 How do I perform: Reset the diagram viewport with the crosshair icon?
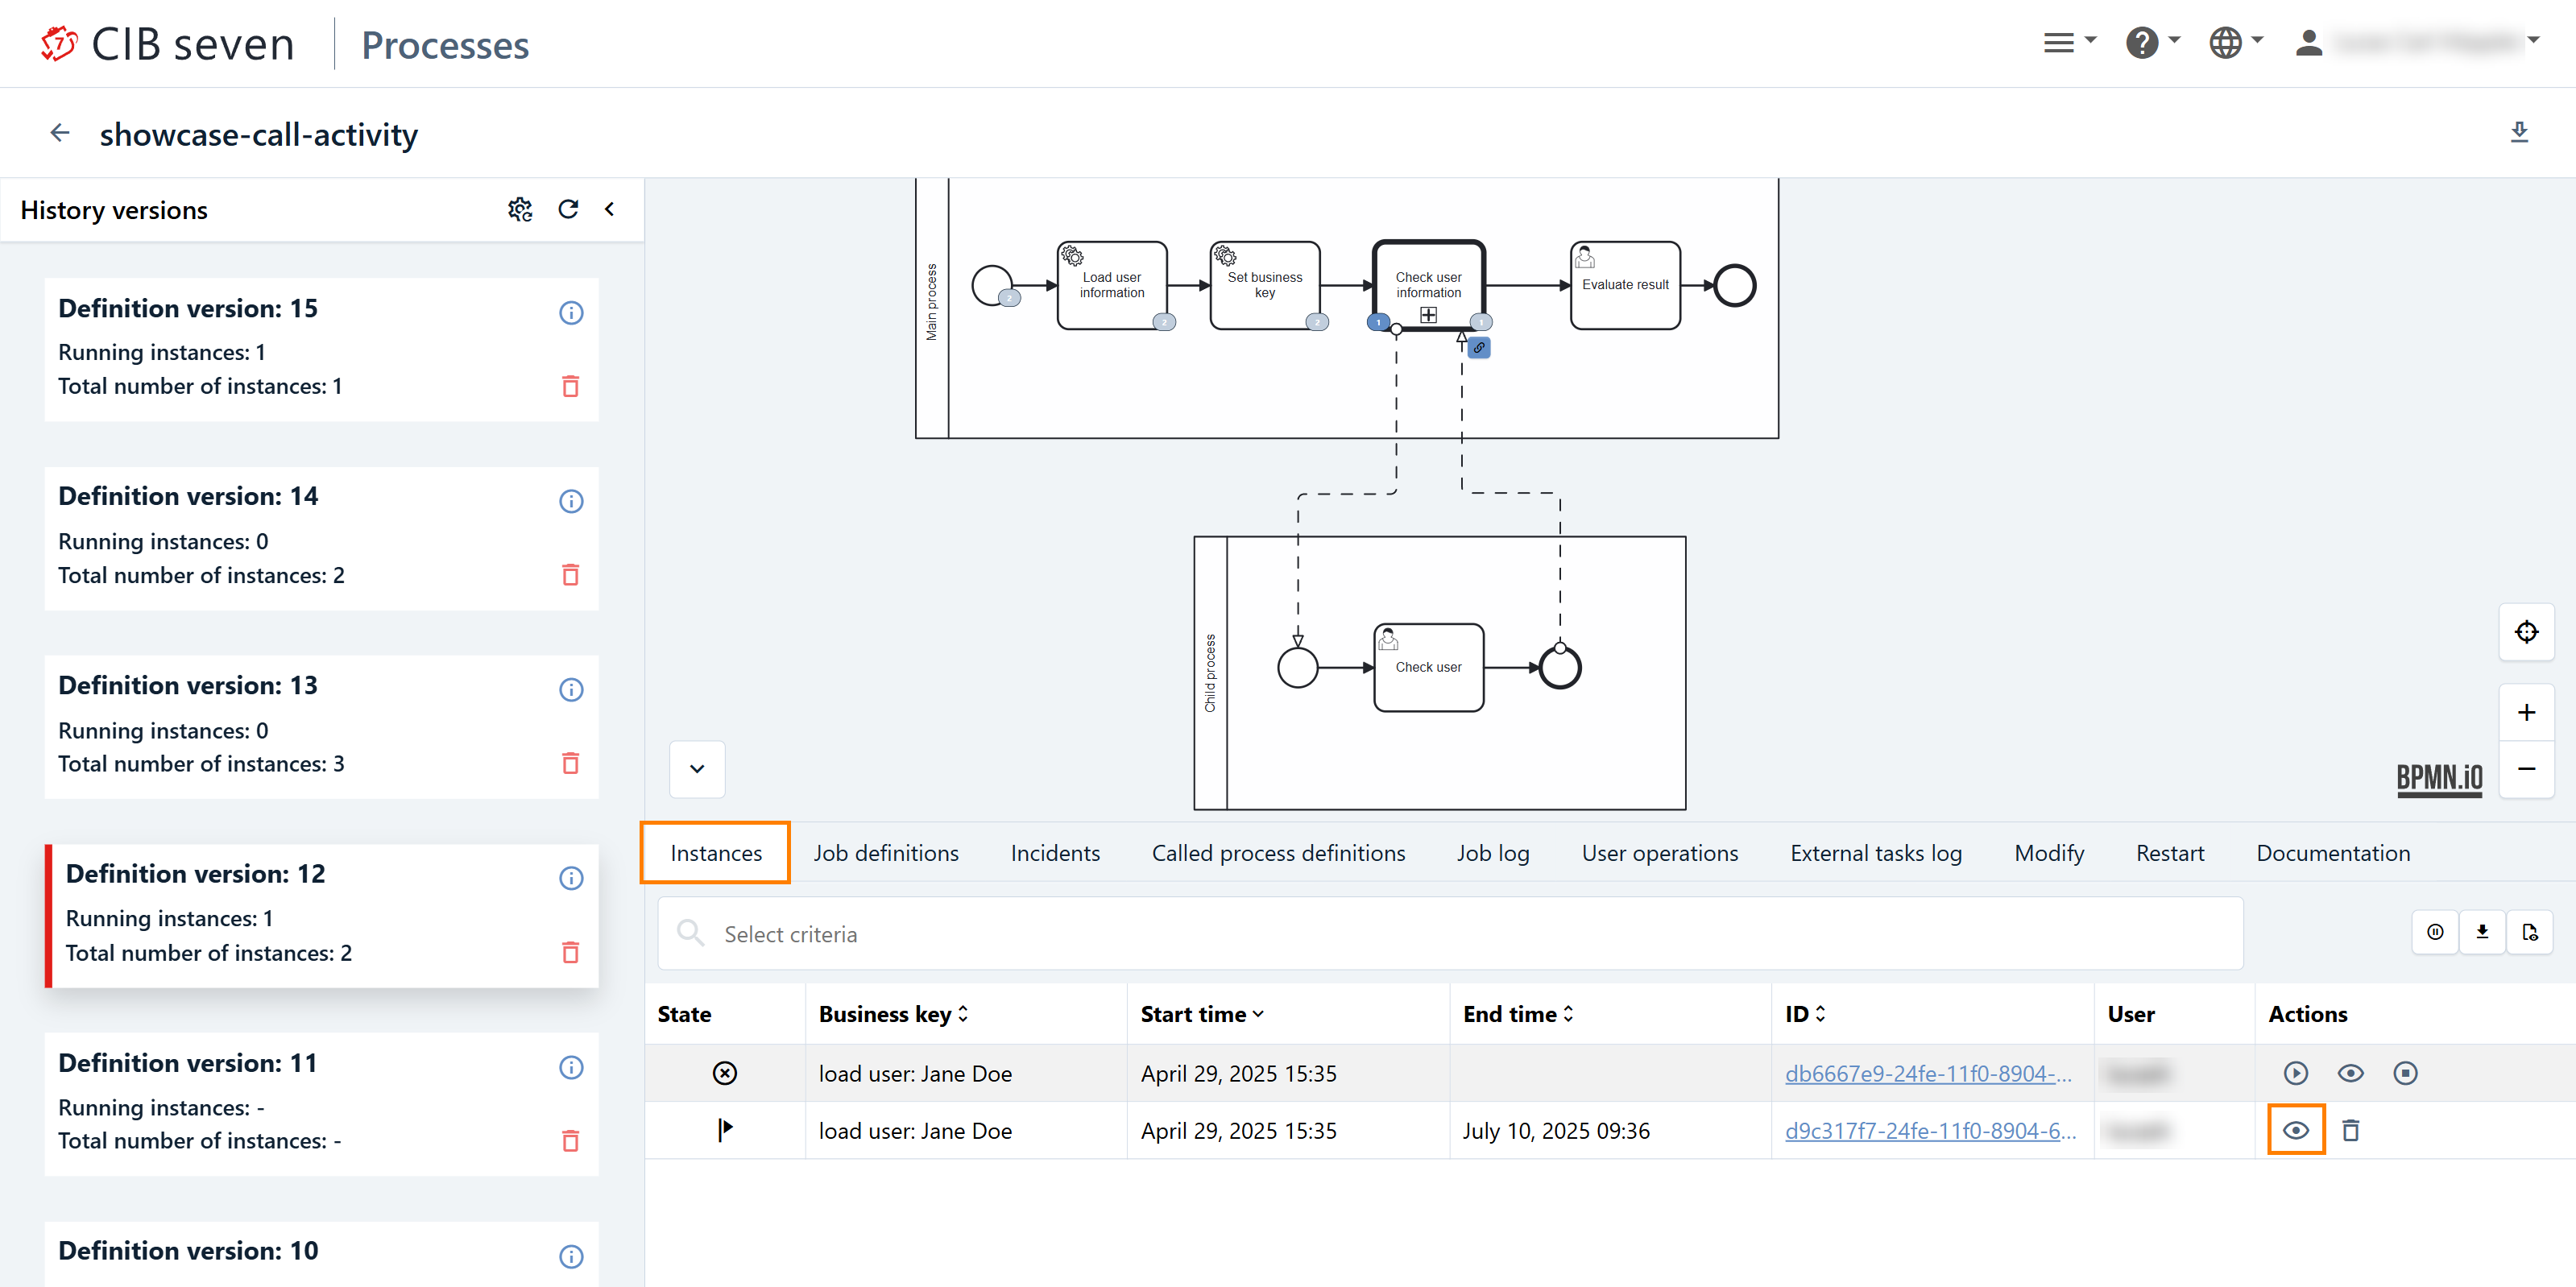[x=2525, y=632]
